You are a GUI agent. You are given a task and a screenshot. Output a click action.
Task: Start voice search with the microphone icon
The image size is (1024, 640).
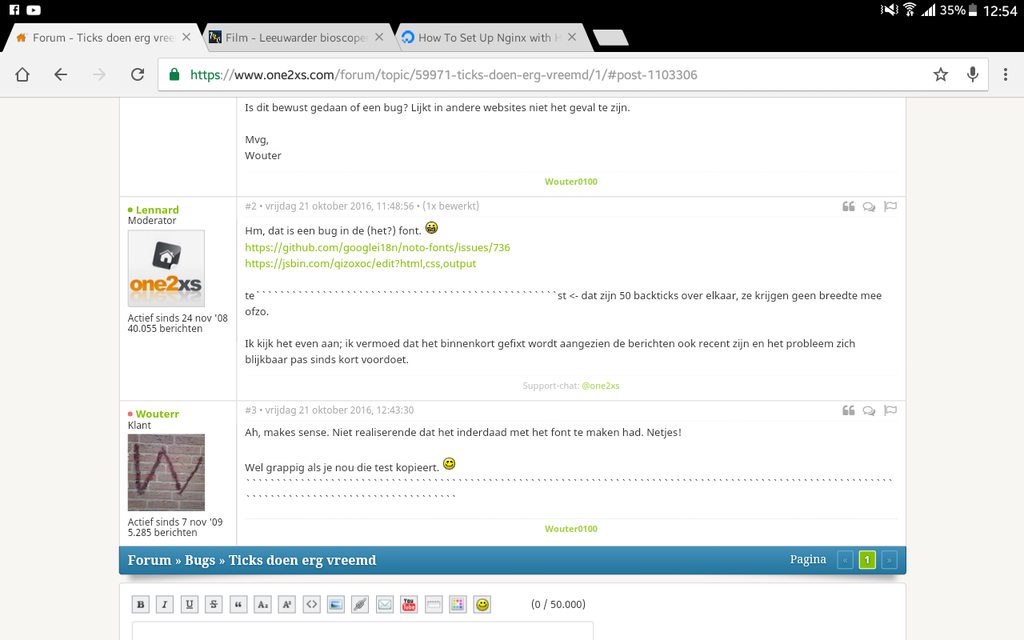pos(972,74)
